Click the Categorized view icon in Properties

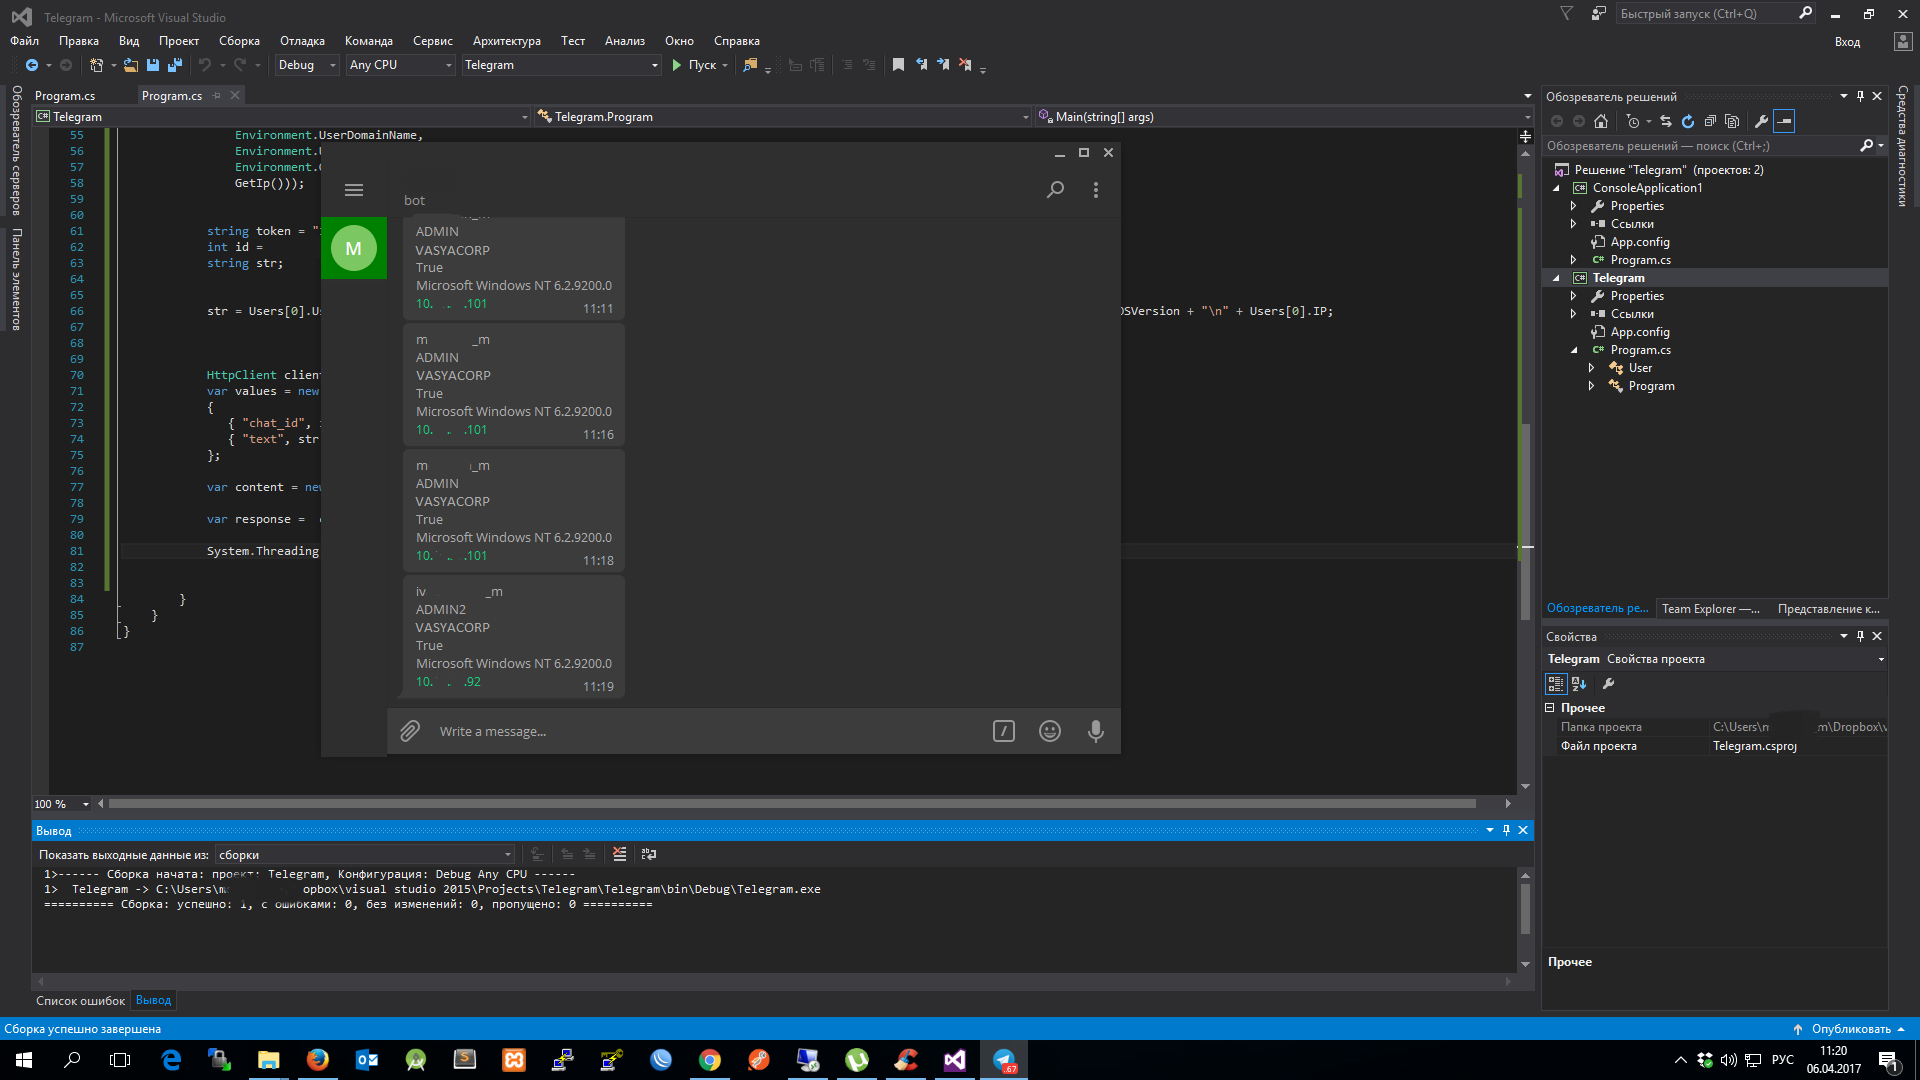click(x=1556, y=684)
